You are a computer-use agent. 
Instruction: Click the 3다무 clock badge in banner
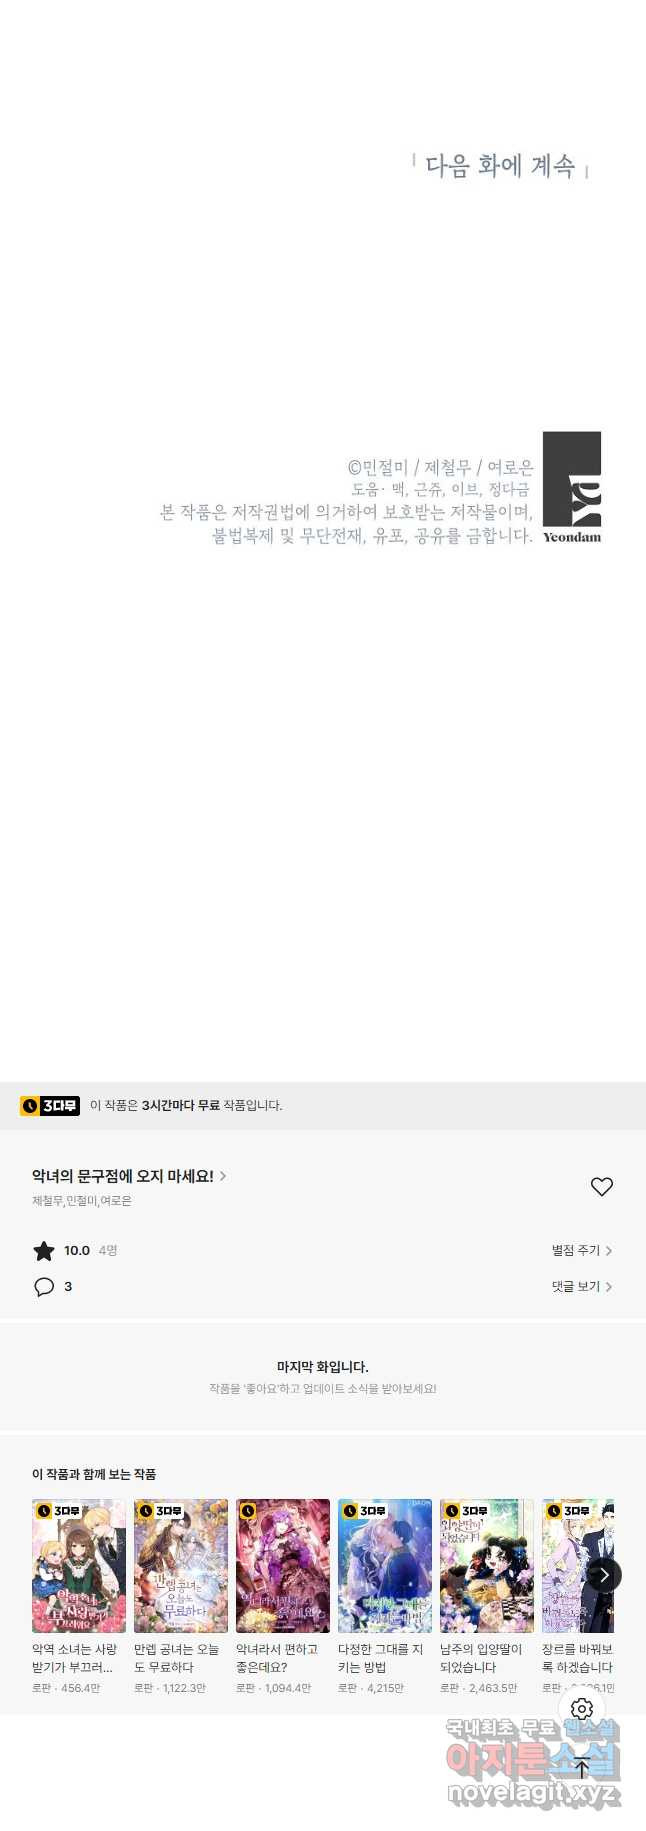pos(50,1106)
